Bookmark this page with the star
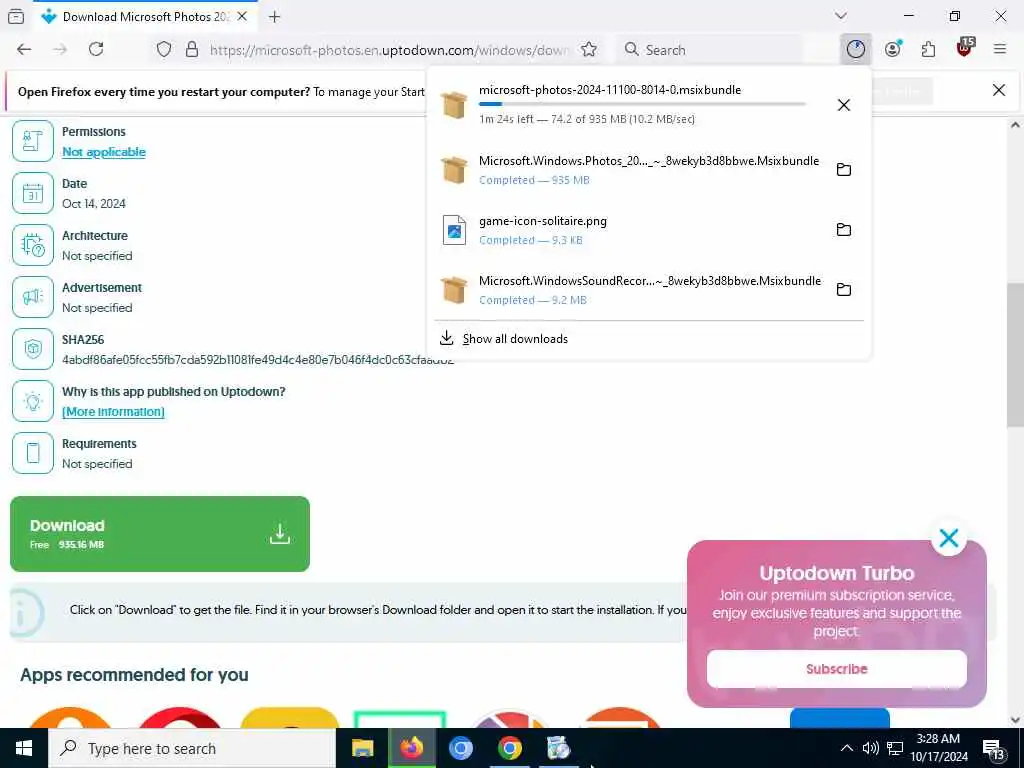This screenshot has width=1024, height=768. click(589, 50)
